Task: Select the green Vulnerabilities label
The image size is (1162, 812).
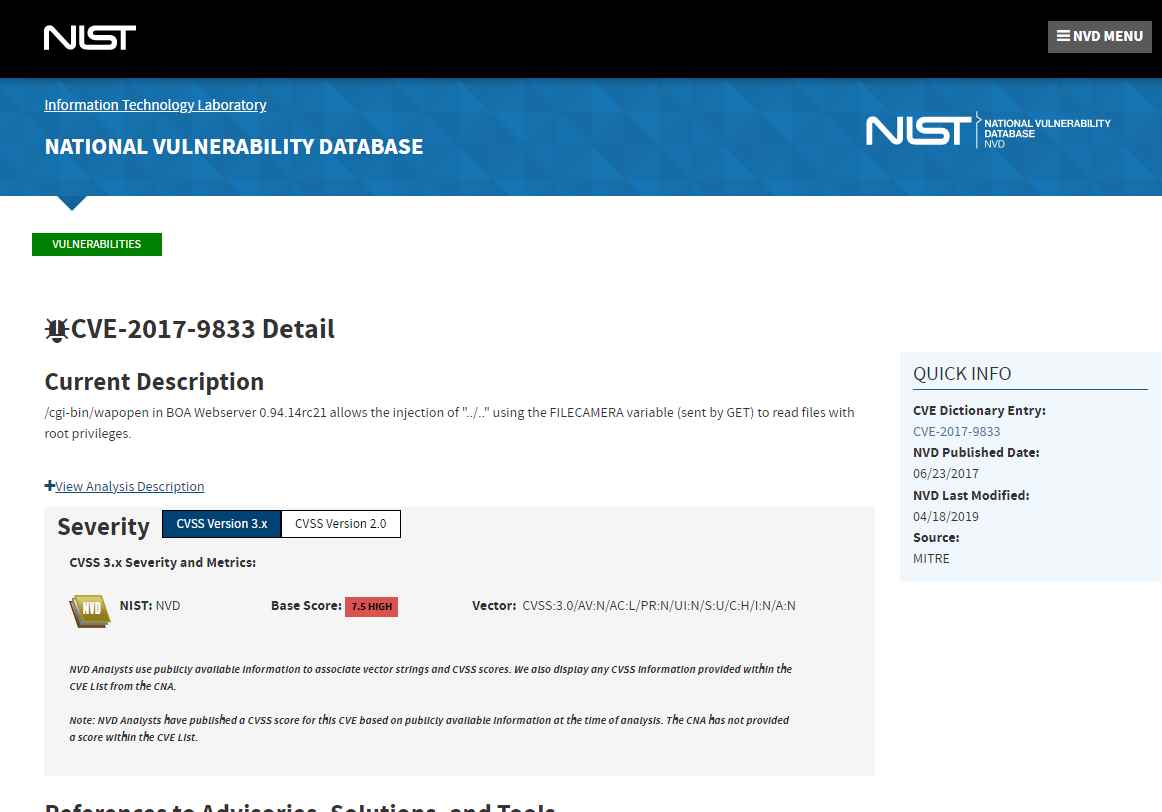Action: (96, 244)
